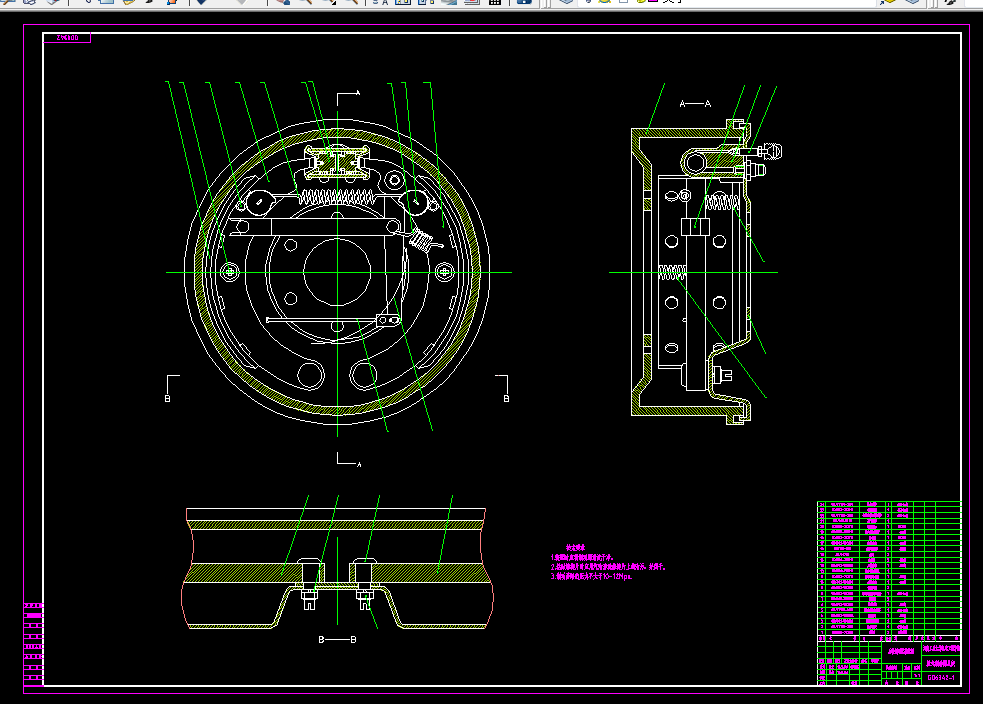Pick the upper return spring in front view

pos(337,197)
